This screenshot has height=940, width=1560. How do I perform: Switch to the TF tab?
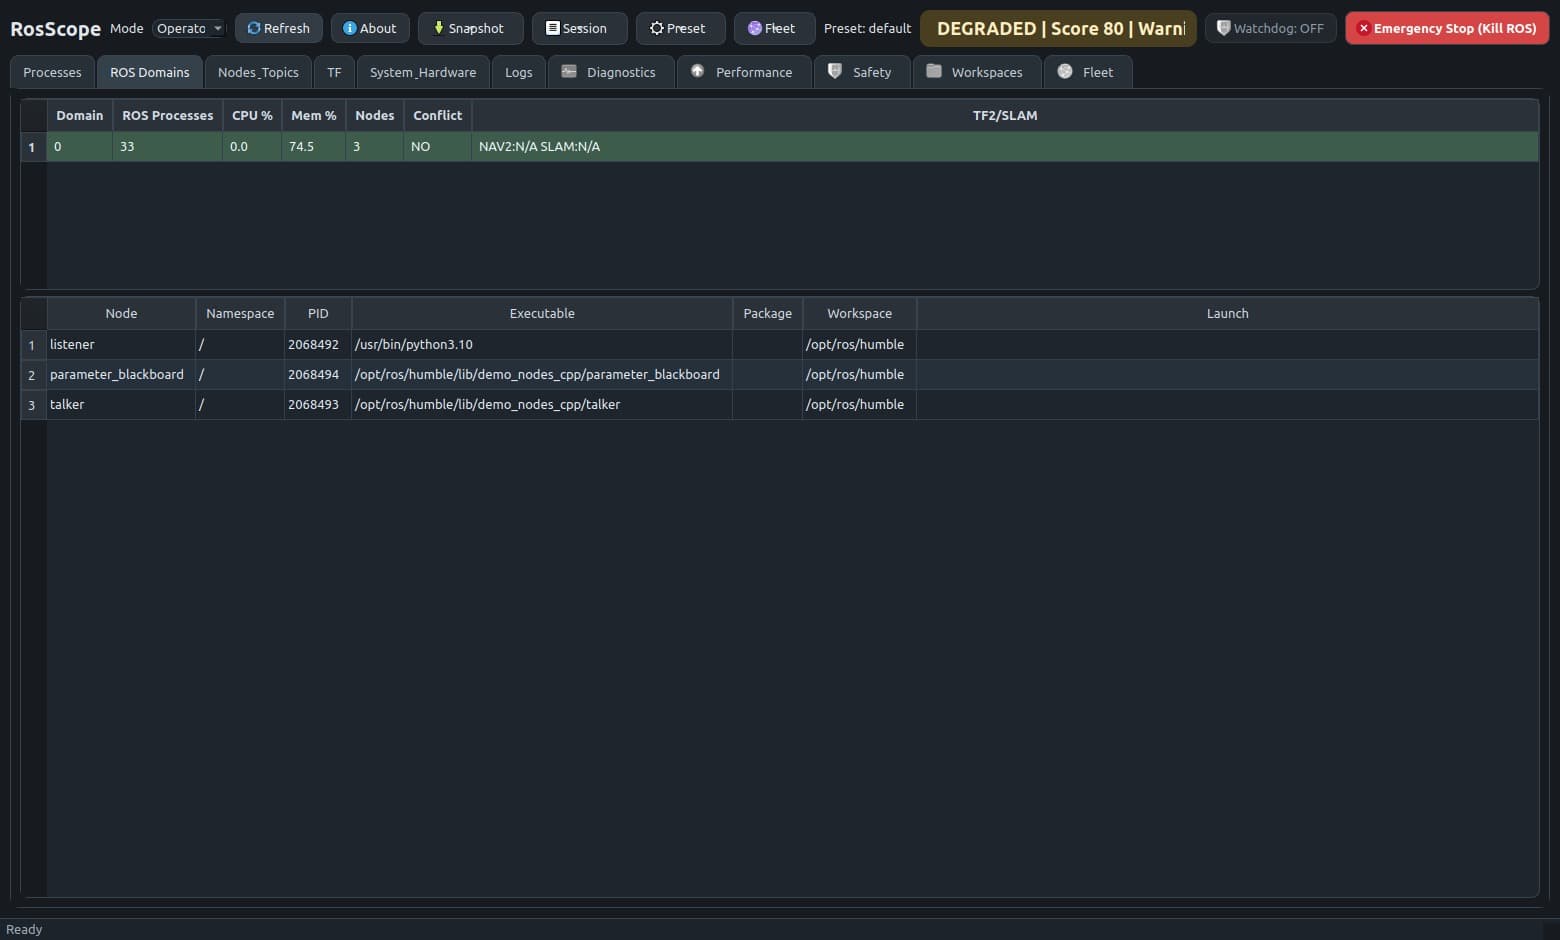pos(334,72)
